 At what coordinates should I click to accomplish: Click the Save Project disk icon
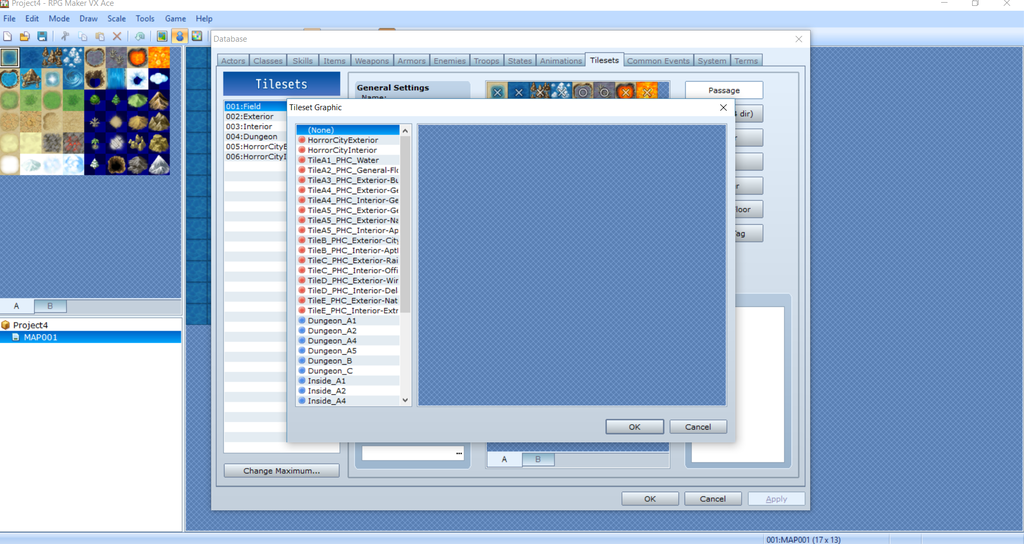pyautogui.click(x=42, y=36)
